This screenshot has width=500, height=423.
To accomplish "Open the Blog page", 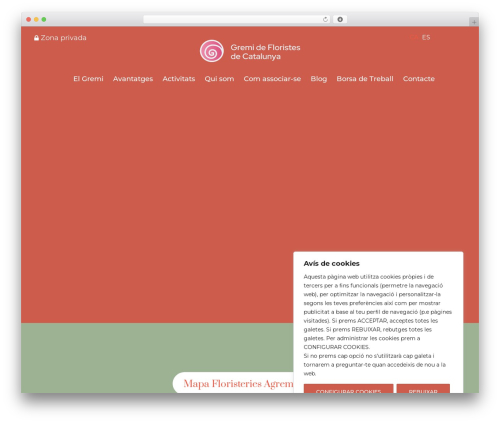I will [x=319, y=79].
